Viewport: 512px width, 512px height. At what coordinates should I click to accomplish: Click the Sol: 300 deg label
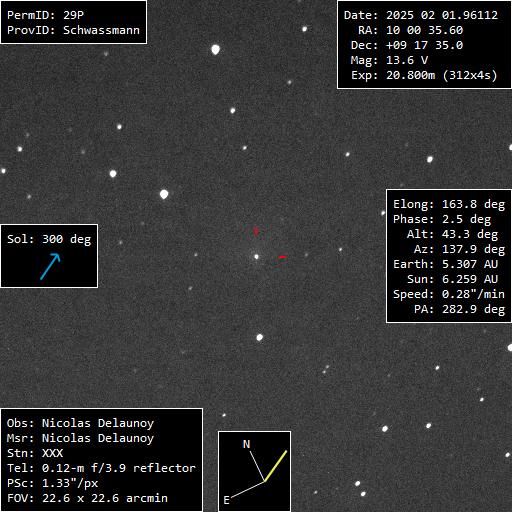point(49,239)
